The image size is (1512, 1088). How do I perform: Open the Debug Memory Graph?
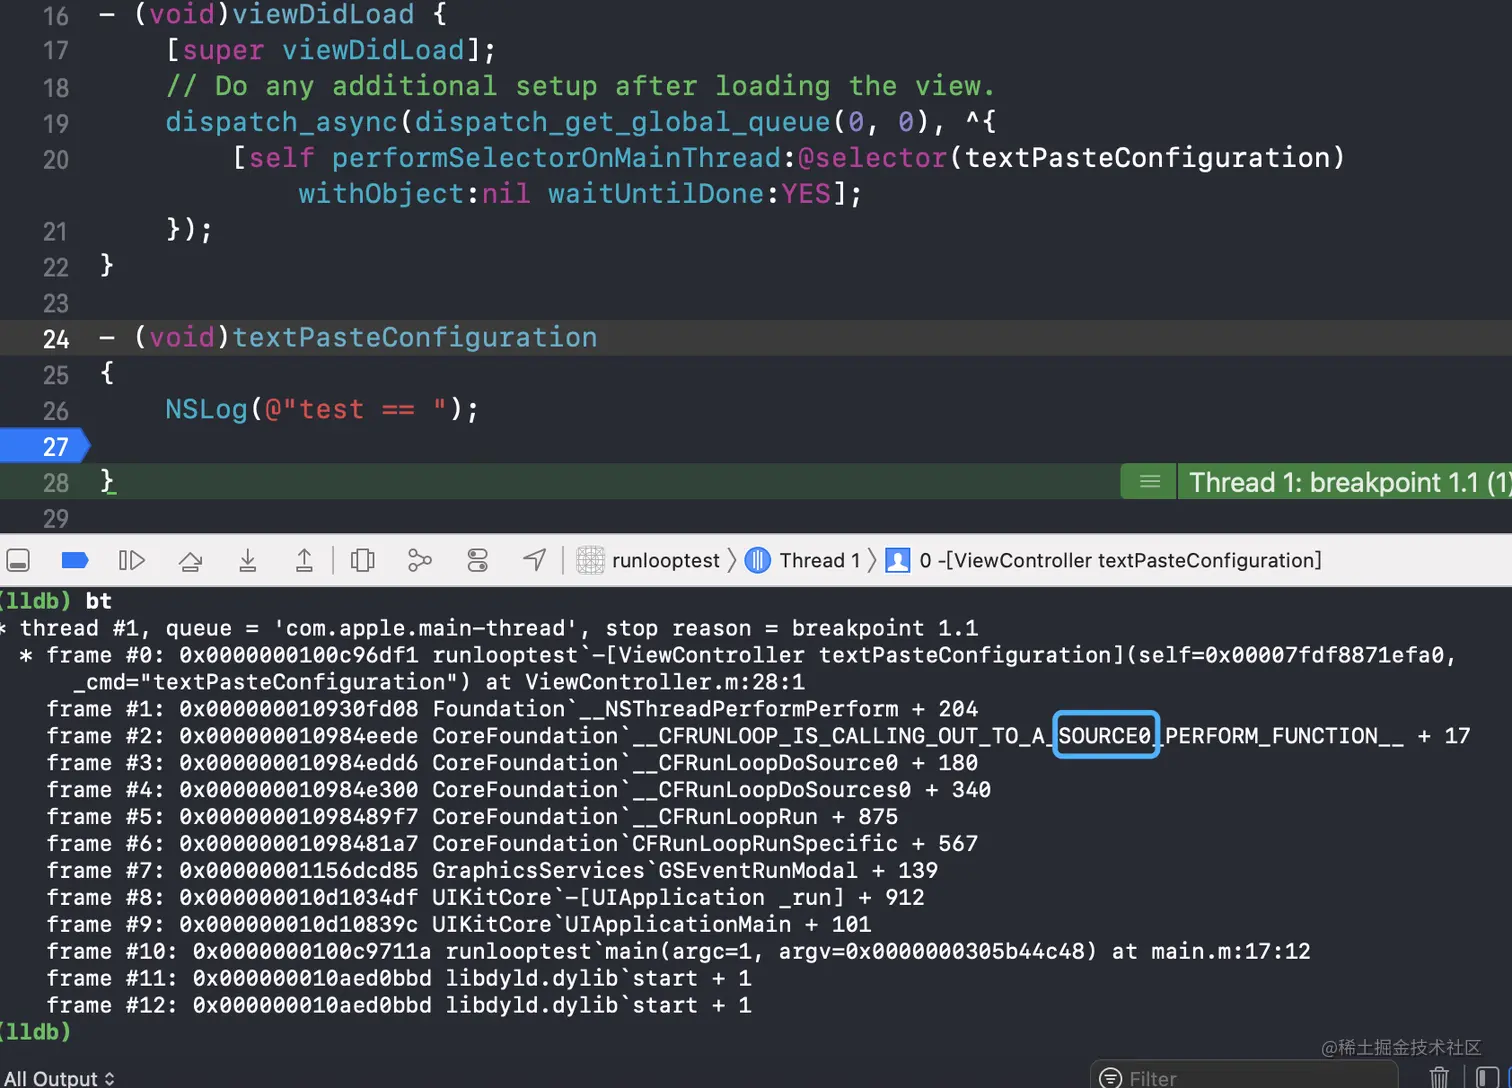point(420,560)
